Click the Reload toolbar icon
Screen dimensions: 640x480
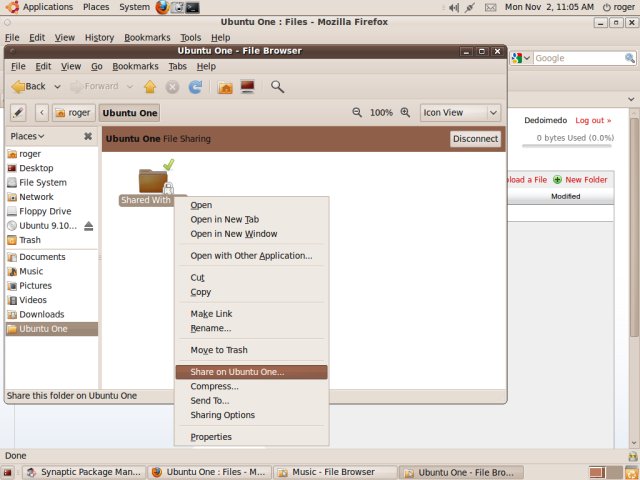(x=196, y=87)
